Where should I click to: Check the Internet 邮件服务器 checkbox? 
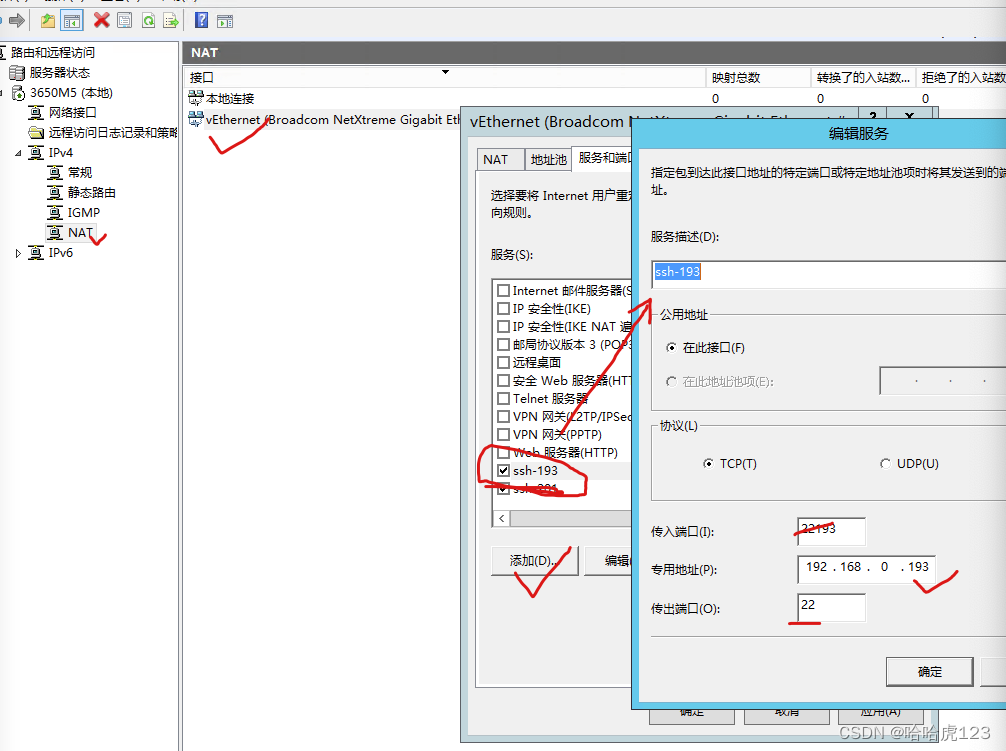[x=504, y=291]
